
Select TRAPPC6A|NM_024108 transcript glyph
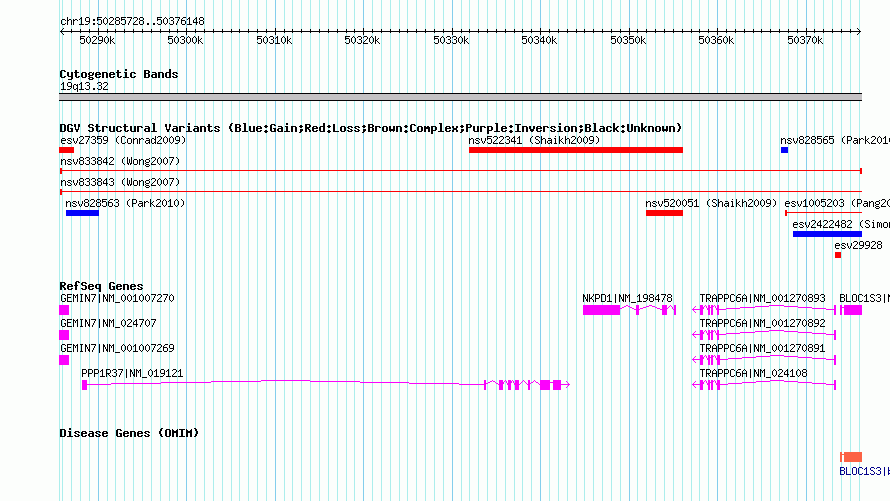coord(764,385)
